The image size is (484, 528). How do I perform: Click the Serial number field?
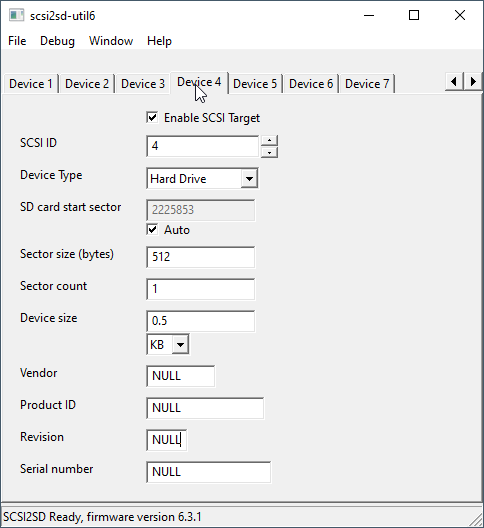[x=208, y=472]
